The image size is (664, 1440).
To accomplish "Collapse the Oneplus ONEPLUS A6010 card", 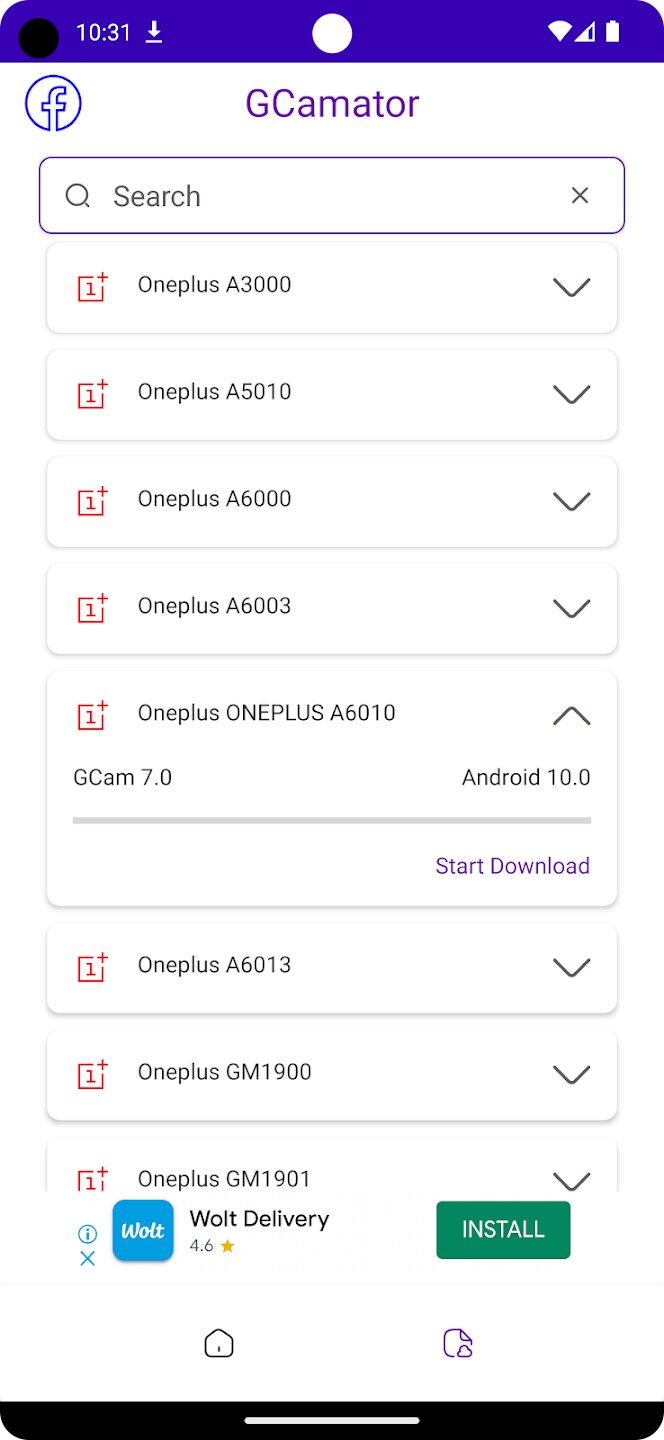I will point(571,715).
